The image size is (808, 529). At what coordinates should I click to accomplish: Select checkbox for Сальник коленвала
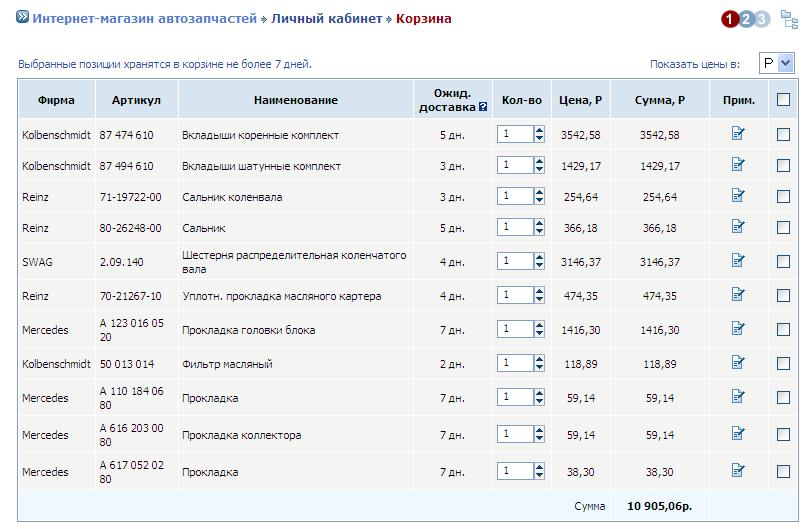click(783, 196)
